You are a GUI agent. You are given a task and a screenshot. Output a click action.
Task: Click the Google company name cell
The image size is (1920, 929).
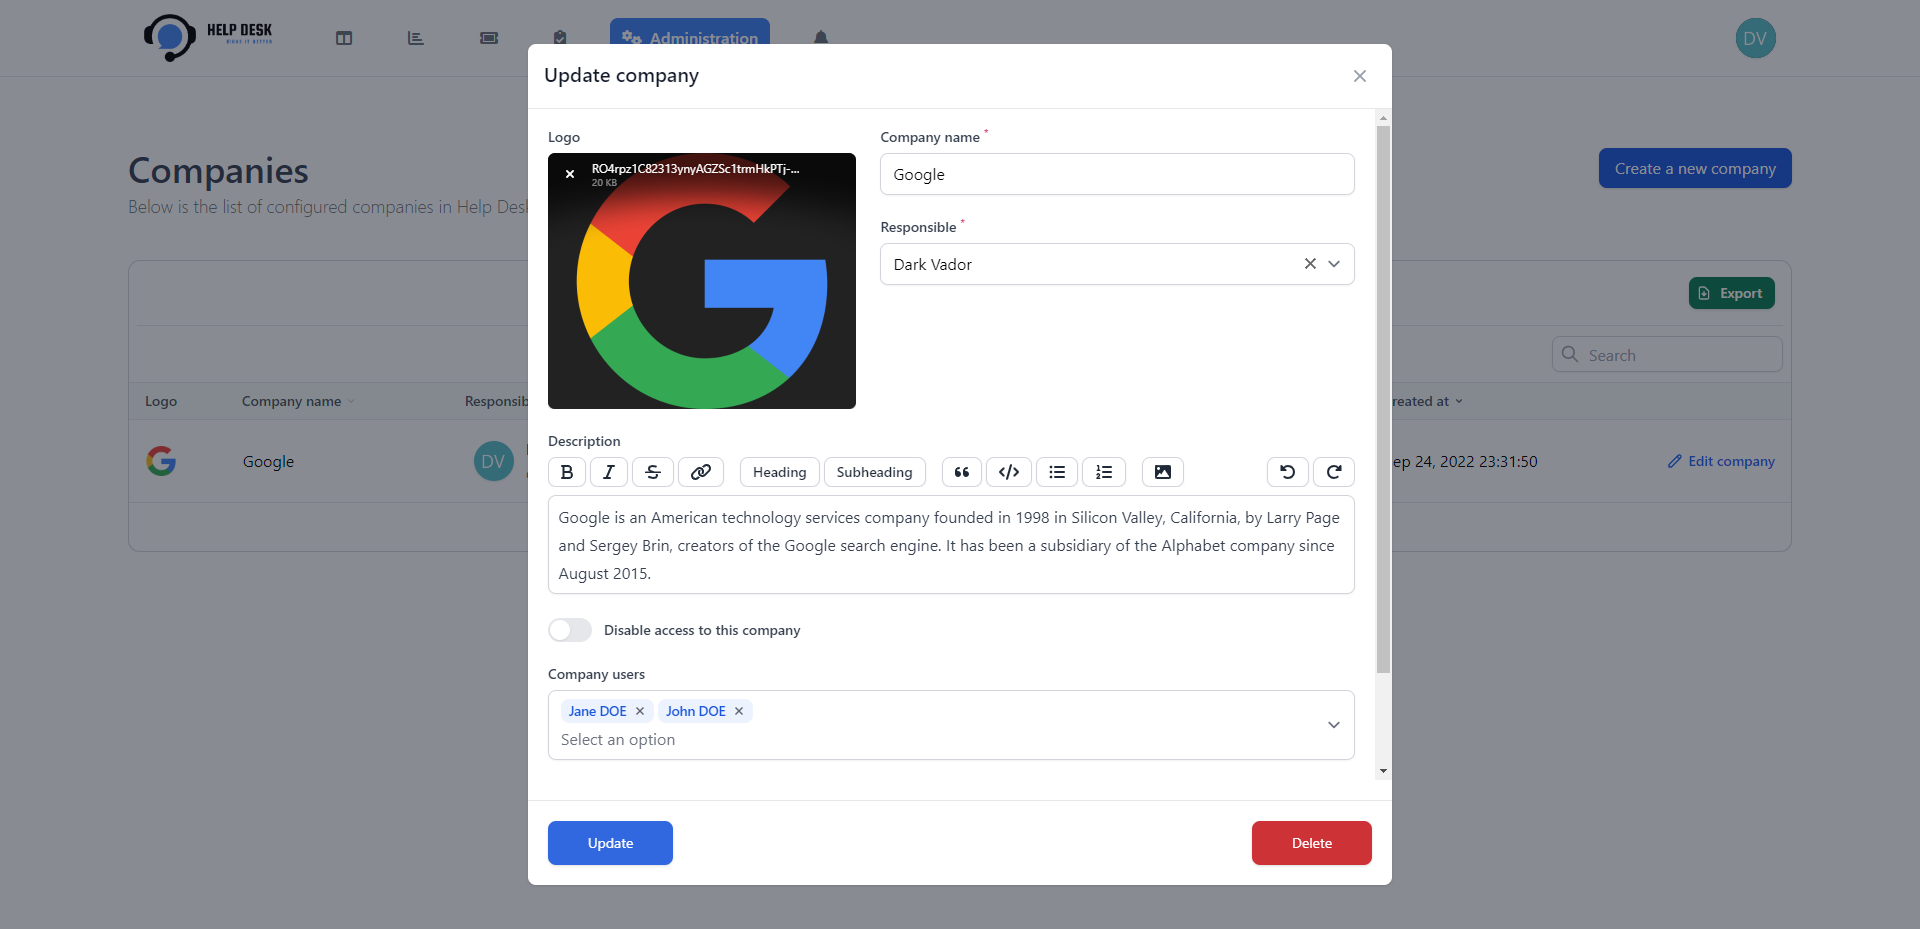[x=268, y=461]
